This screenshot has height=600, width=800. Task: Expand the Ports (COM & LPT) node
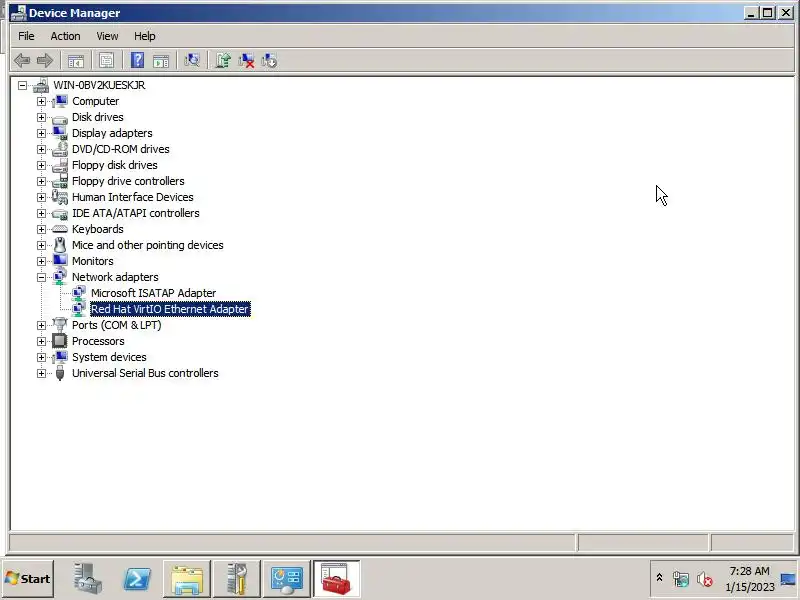tap(41, 325)
